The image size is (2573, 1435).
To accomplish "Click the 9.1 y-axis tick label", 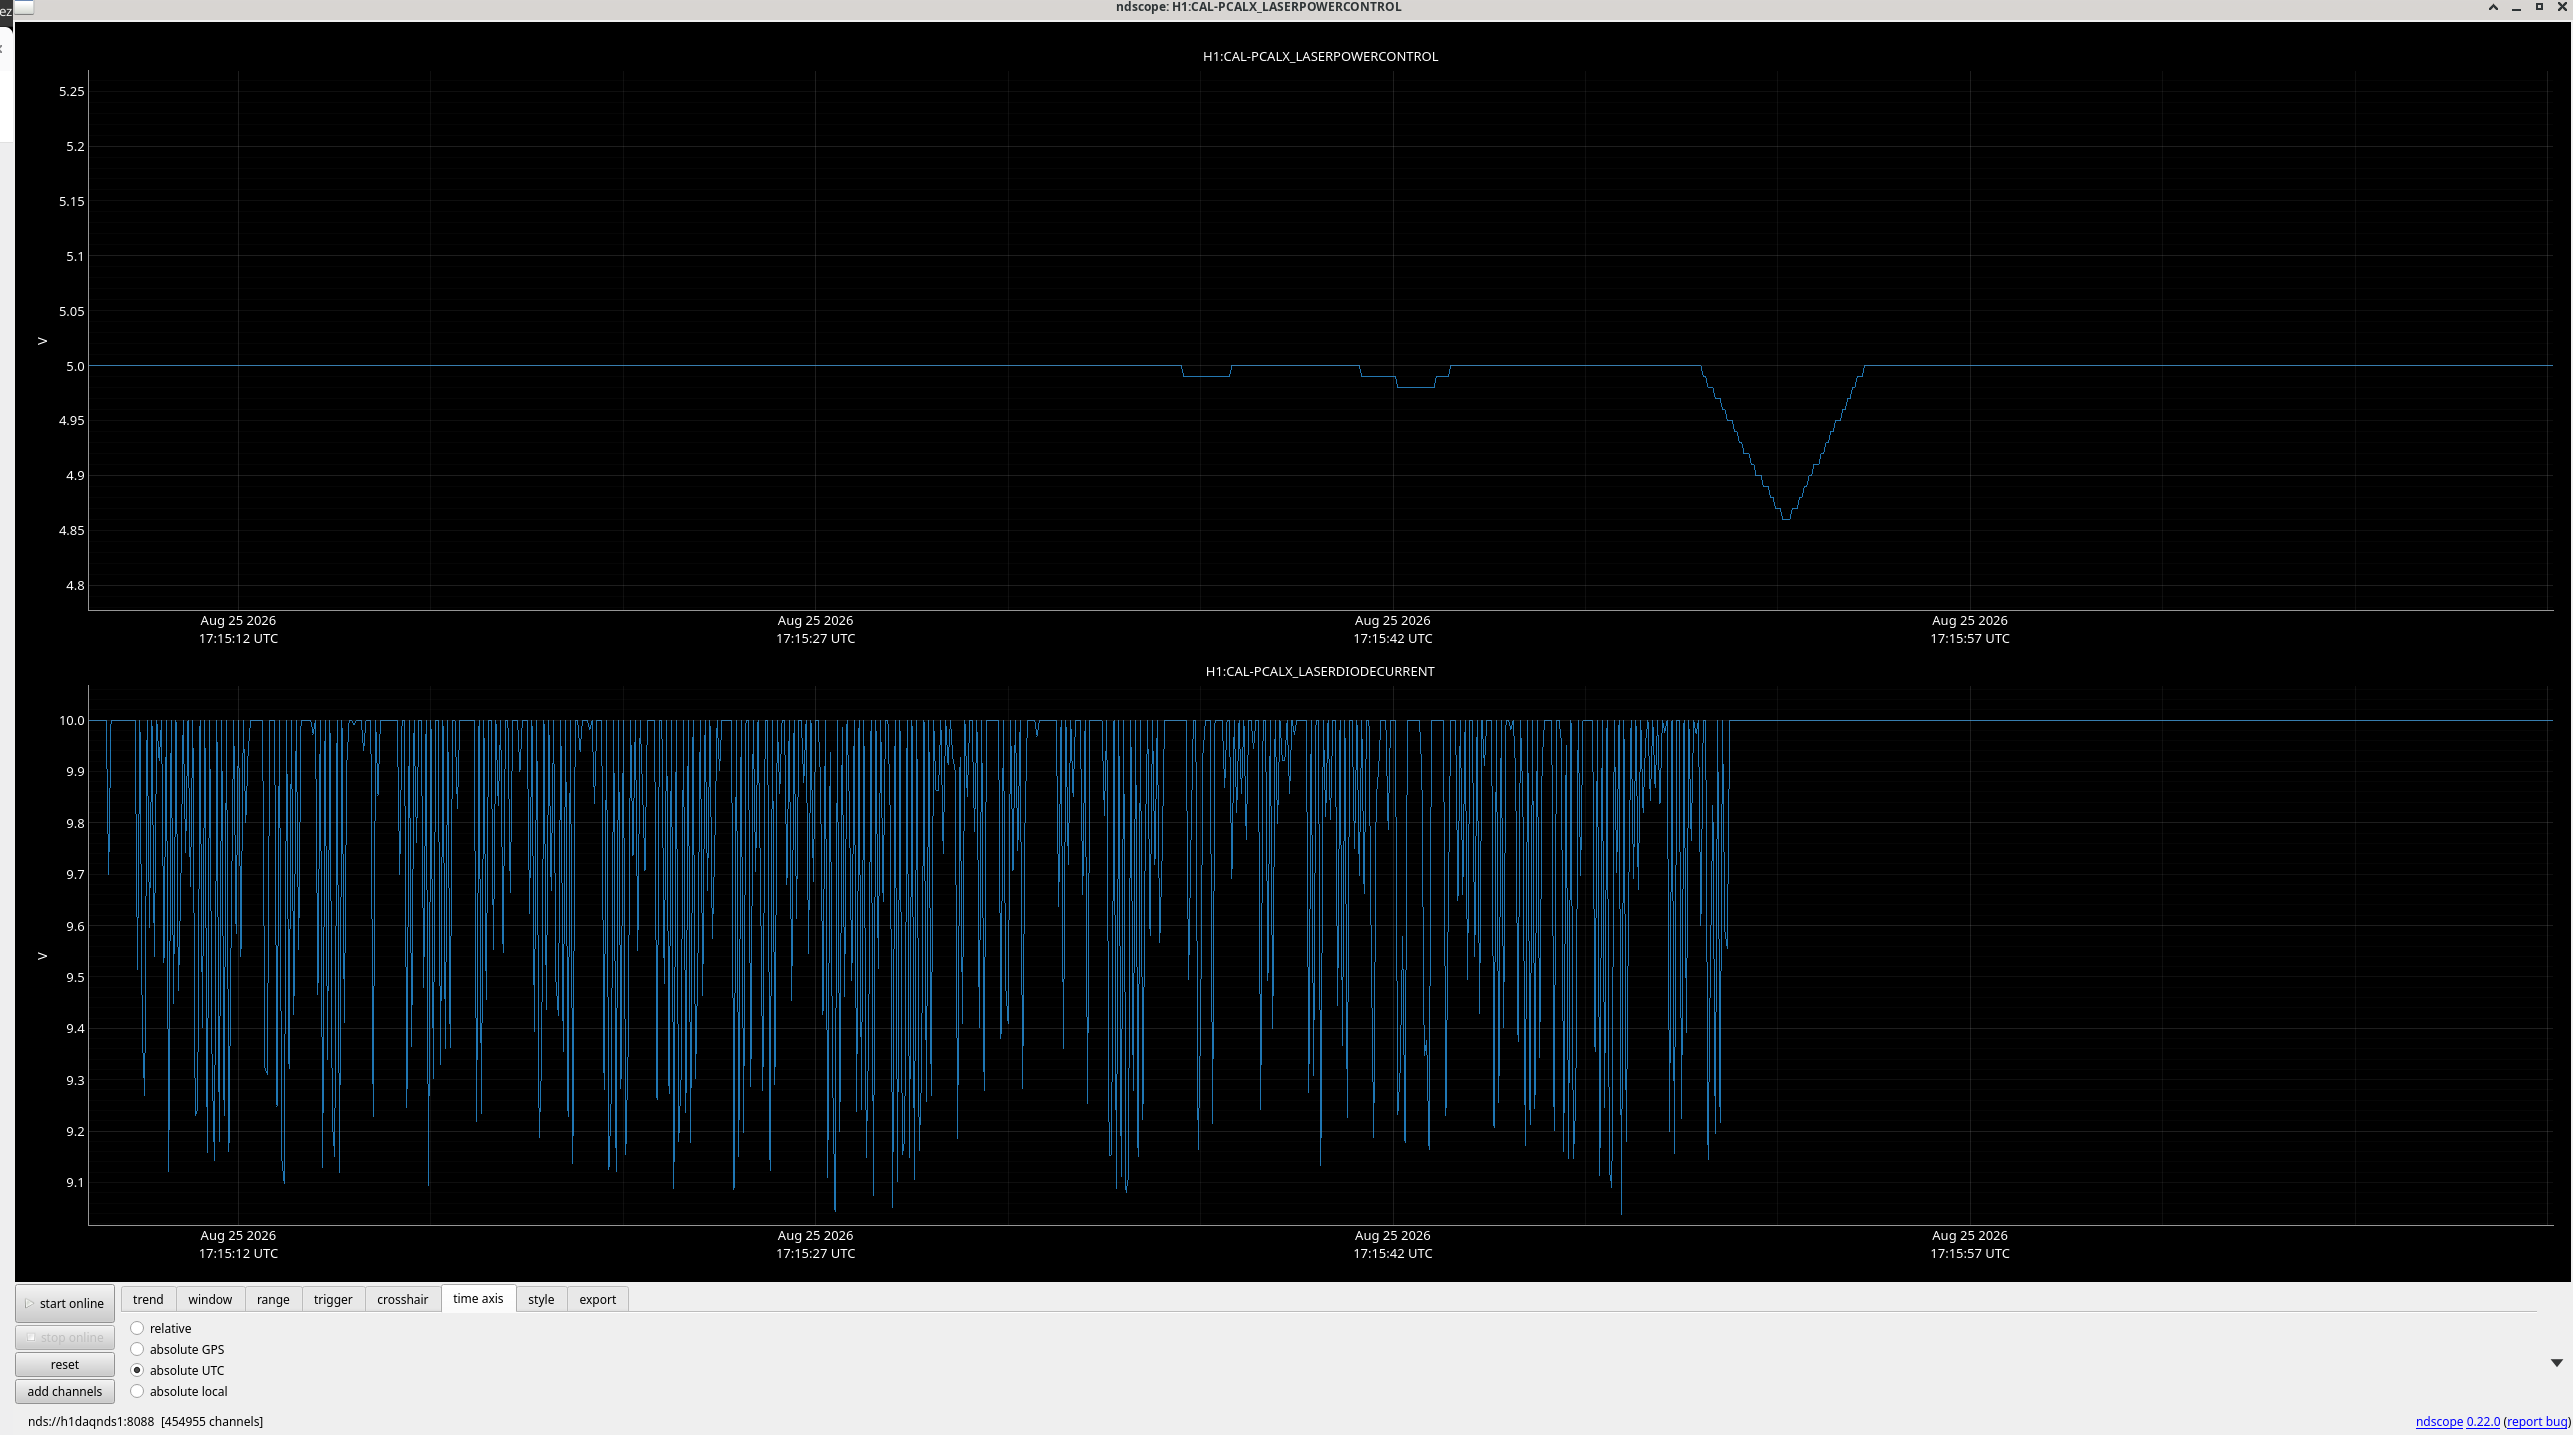I will pyautogui.click(x=75, y=1182).
